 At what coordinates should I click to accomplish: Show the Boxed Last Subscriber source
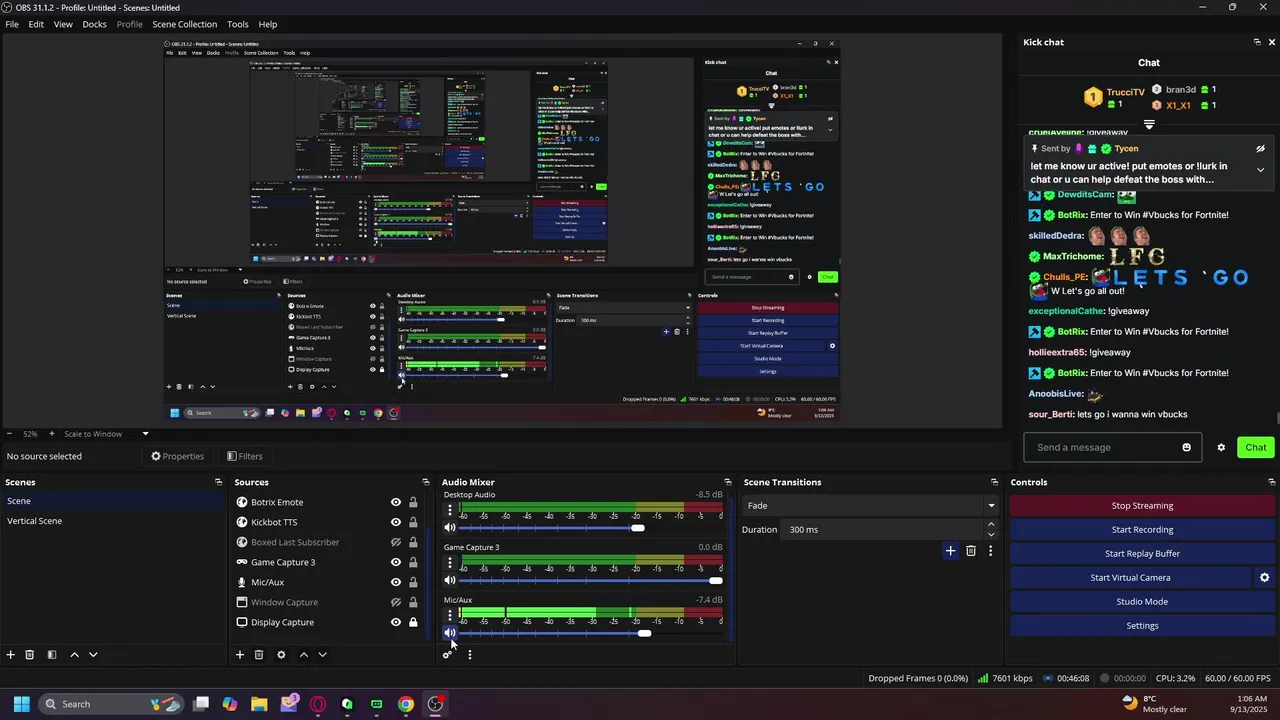click(x=396, y=542)
